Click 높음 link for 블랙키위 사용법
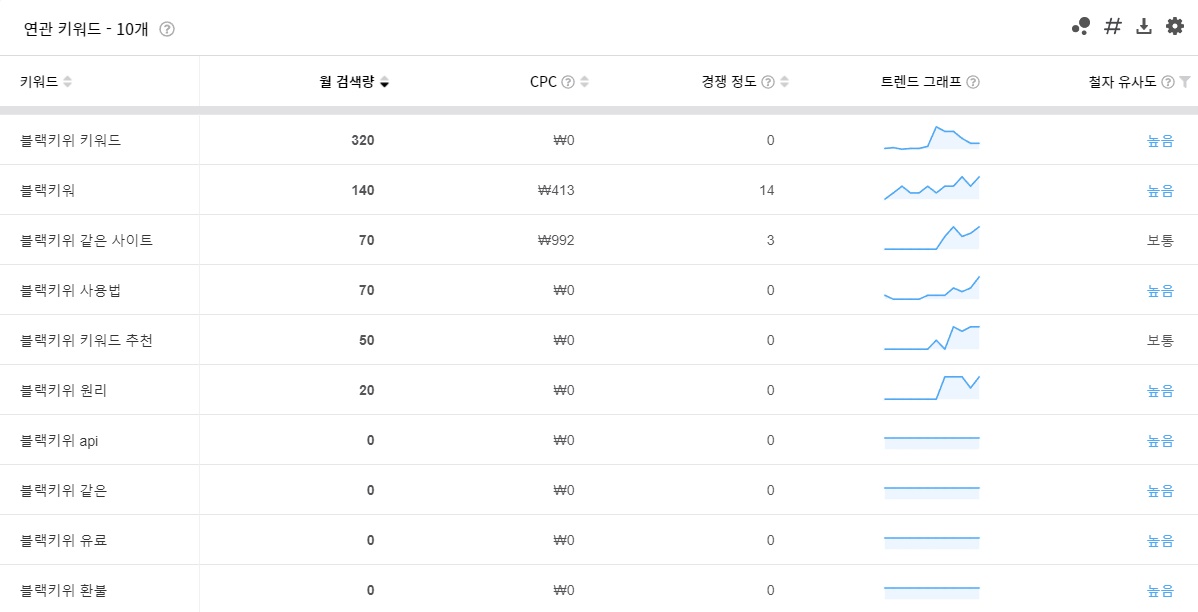1198x612 pixels. 1160,290
